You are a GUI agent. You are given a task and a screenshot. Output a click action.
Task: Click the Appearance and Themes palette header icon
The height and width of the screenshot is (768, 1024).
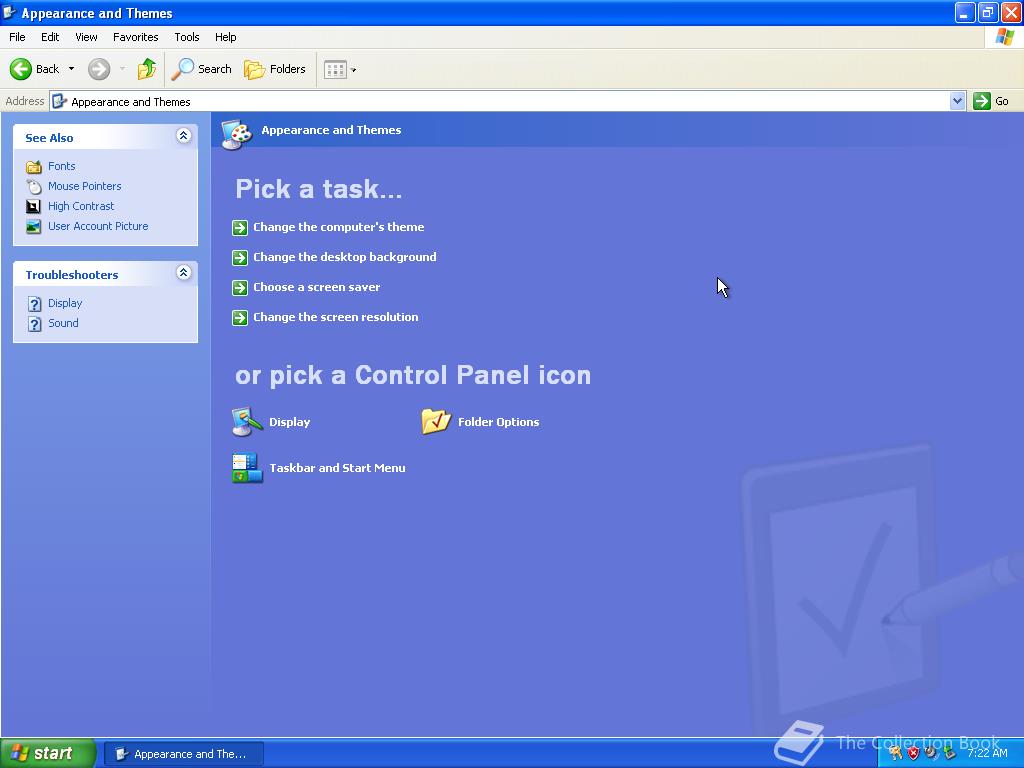236,133
